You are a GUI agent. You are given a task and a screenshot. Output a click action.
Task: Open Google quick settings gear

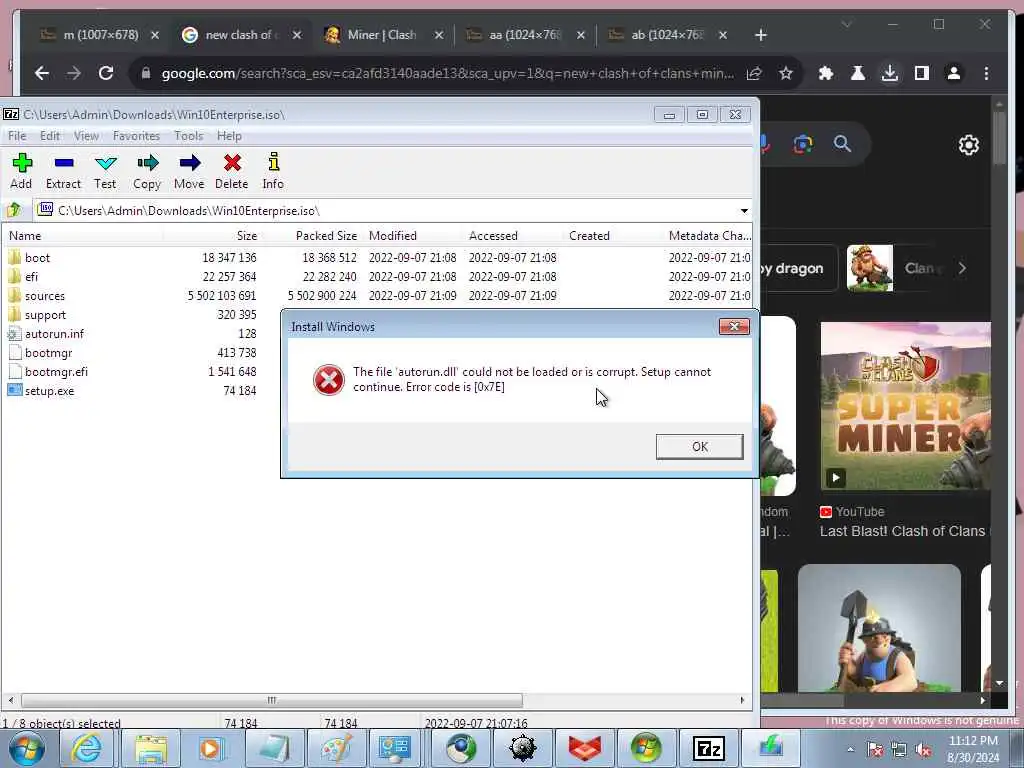[x=968, y=144]
